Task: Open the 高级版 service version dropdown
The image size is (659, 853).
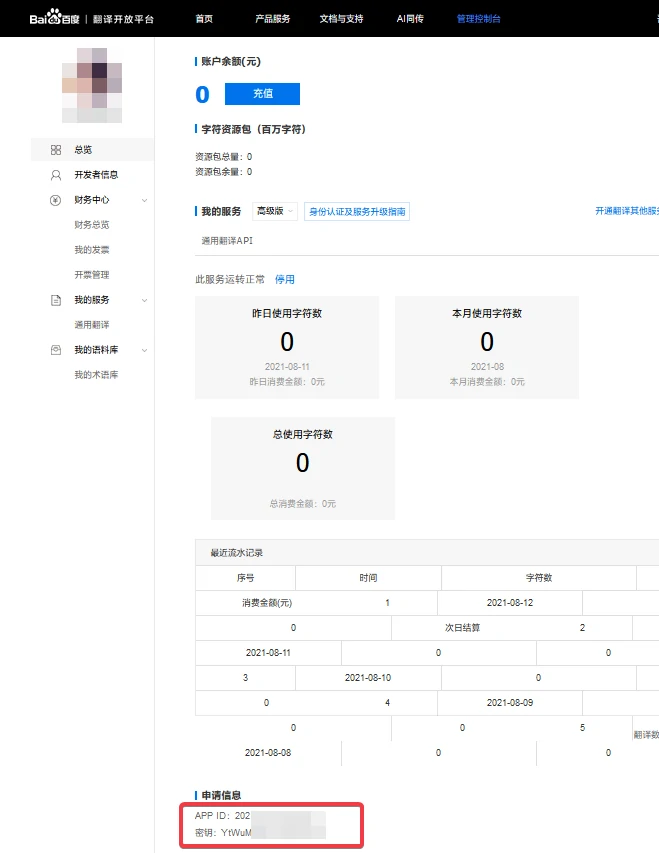Action: 275,211
